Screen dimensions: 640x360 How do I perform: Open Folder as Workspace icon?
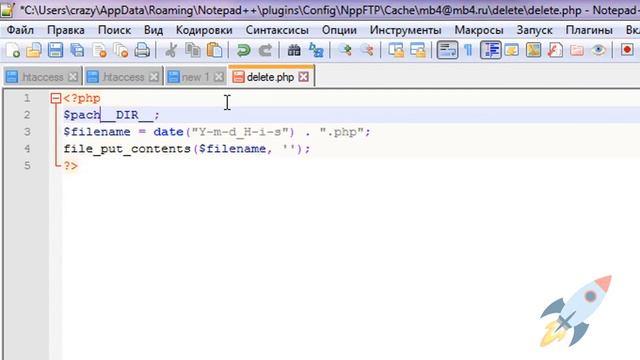click(x=577, y=50)
